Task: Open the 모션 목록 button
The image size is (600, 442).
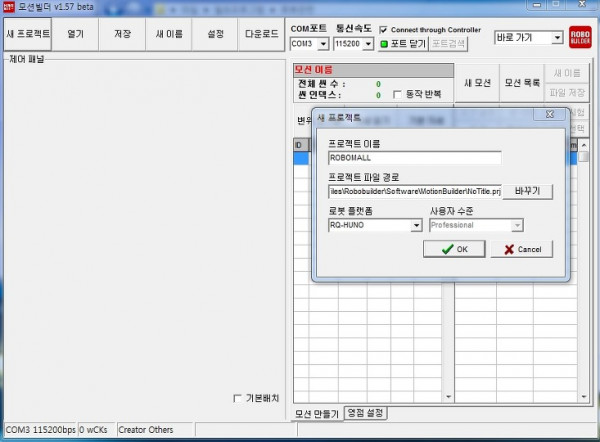Action: (x=522, y=83)
